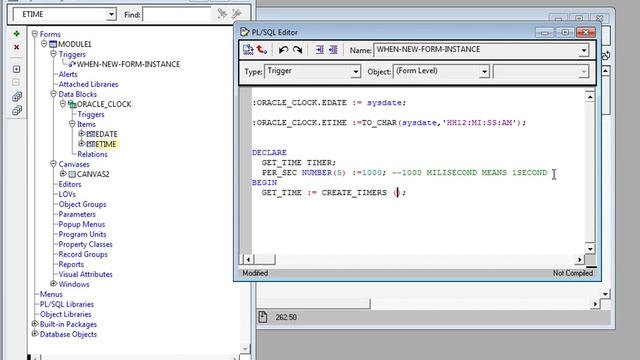Image resolution: width=640 pixels, height=360 pixels.
Task: Select the Editors node
Action: [70, 184]
